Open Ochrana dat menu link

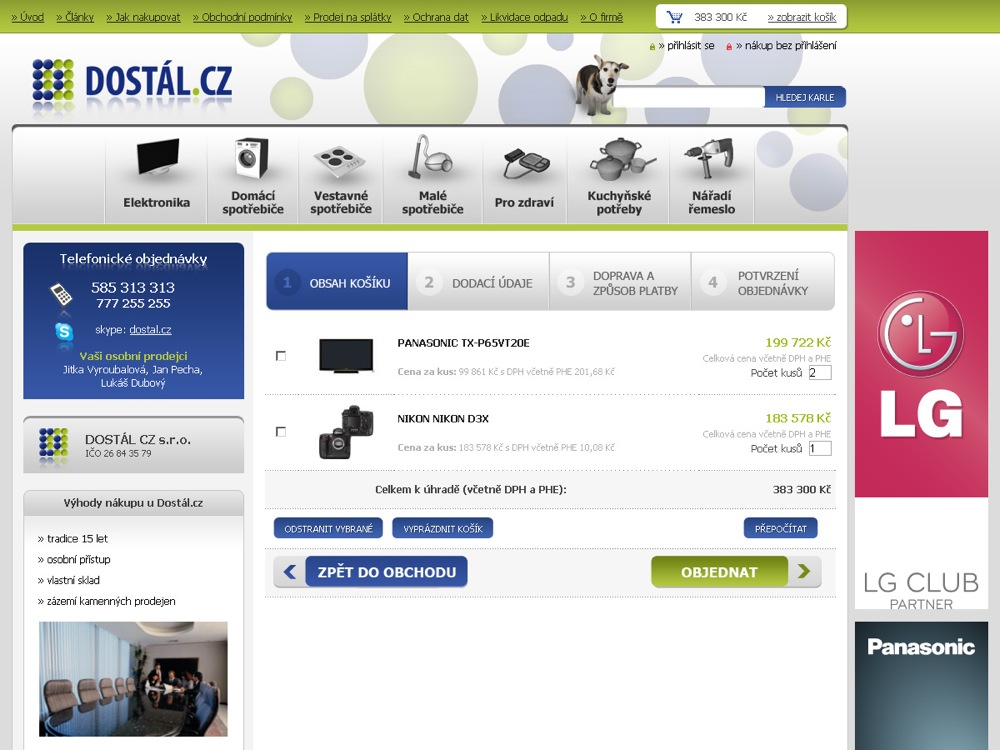click(436, 17)
